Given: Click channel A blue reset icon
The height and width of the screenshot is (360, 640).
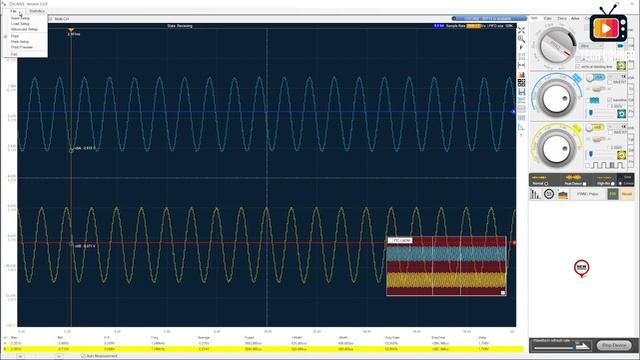Looking at the screenshot, I should click(x=621, y=114).
